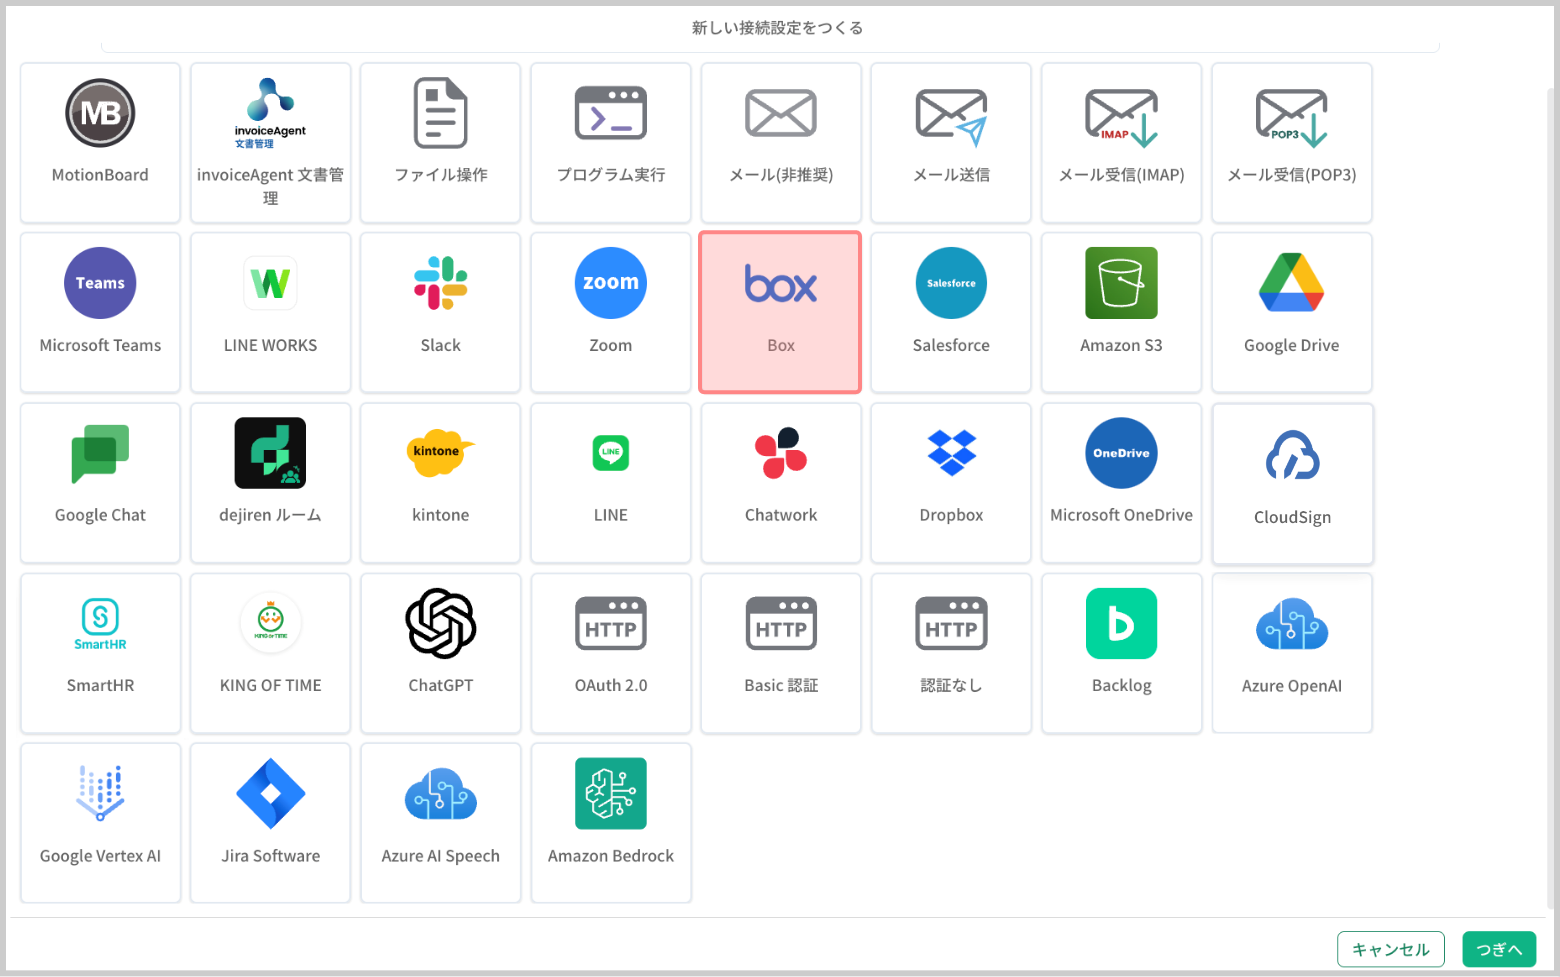Viewport: 1560px width, 977px height.
Task: Pick the Google Drive tile
Action: (x=1292, y=313)
